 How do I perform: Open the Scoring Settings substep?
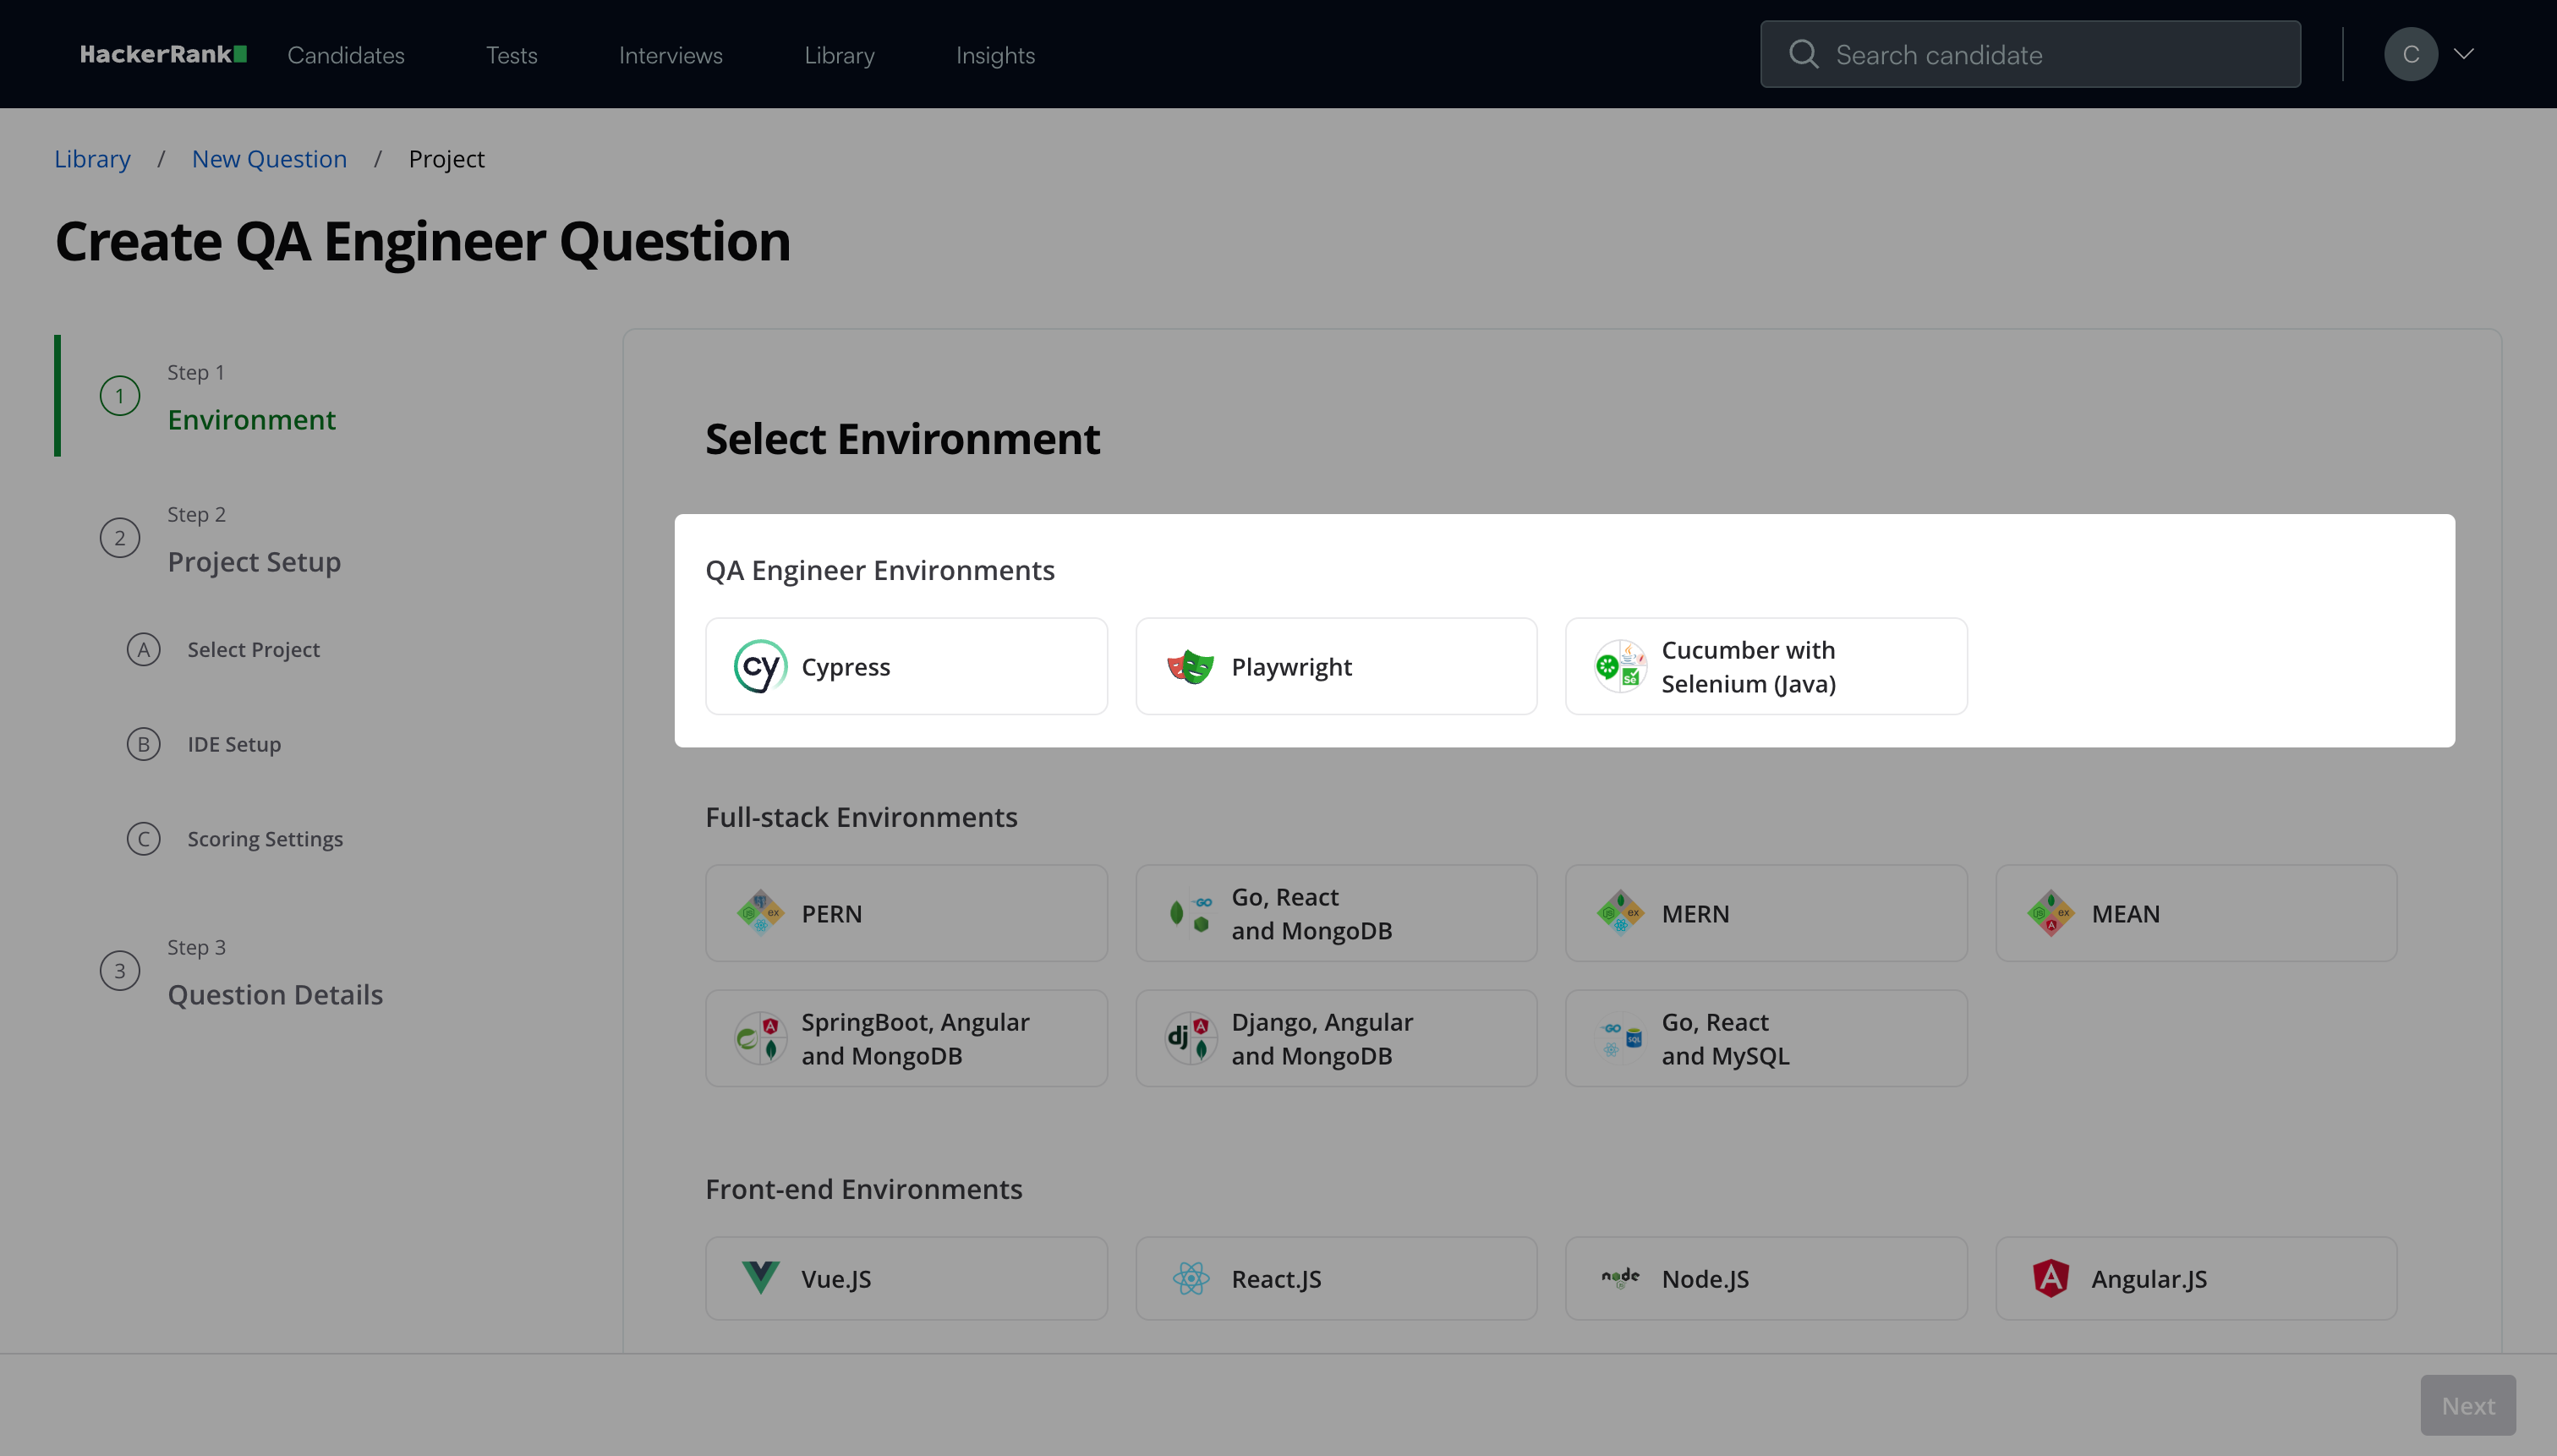pyautogui.click(x=265, y=839)
